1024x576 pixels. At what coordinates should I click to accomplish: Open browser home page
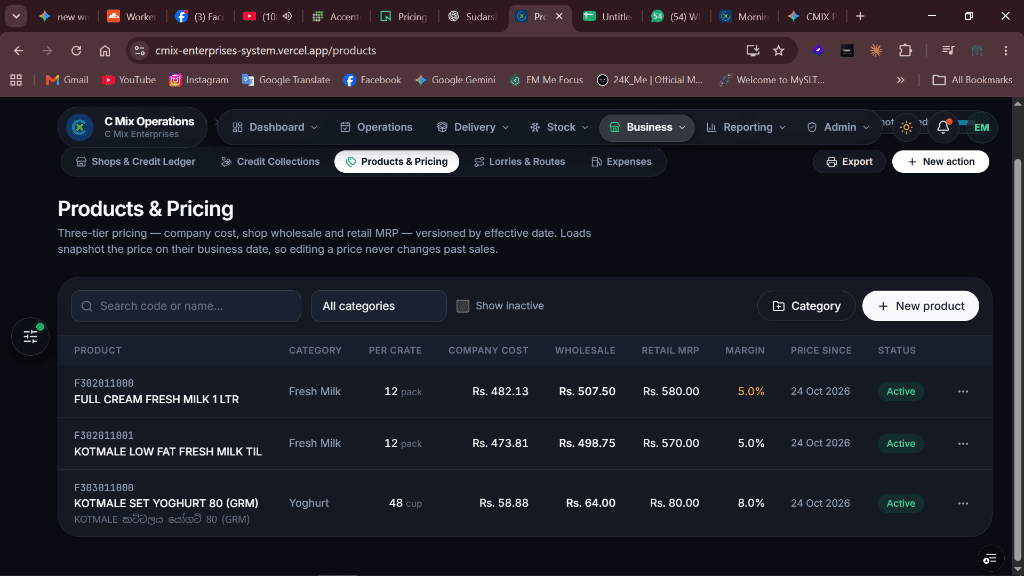[x=104, y=50]
